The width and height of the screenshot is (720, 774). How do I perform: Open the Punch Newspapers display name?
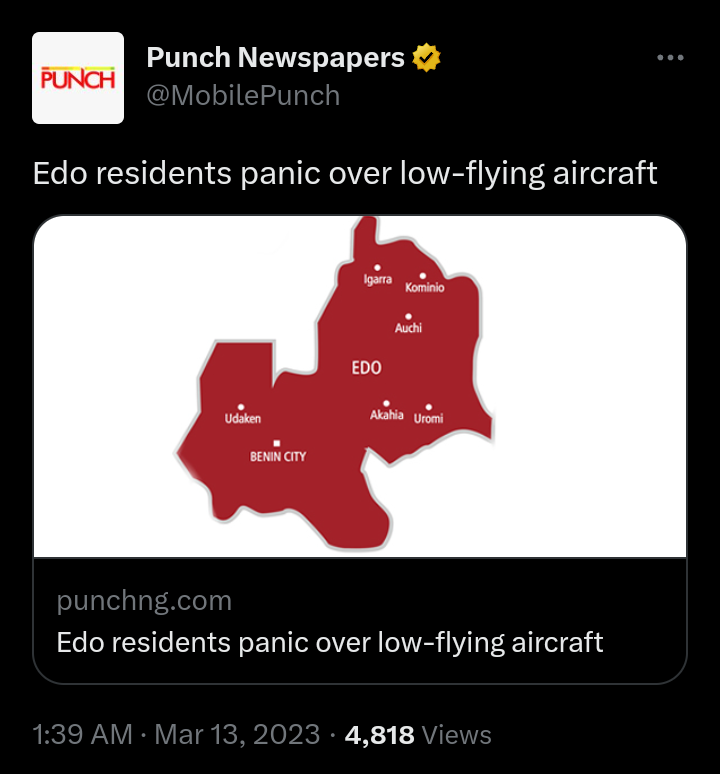[275, 59]
